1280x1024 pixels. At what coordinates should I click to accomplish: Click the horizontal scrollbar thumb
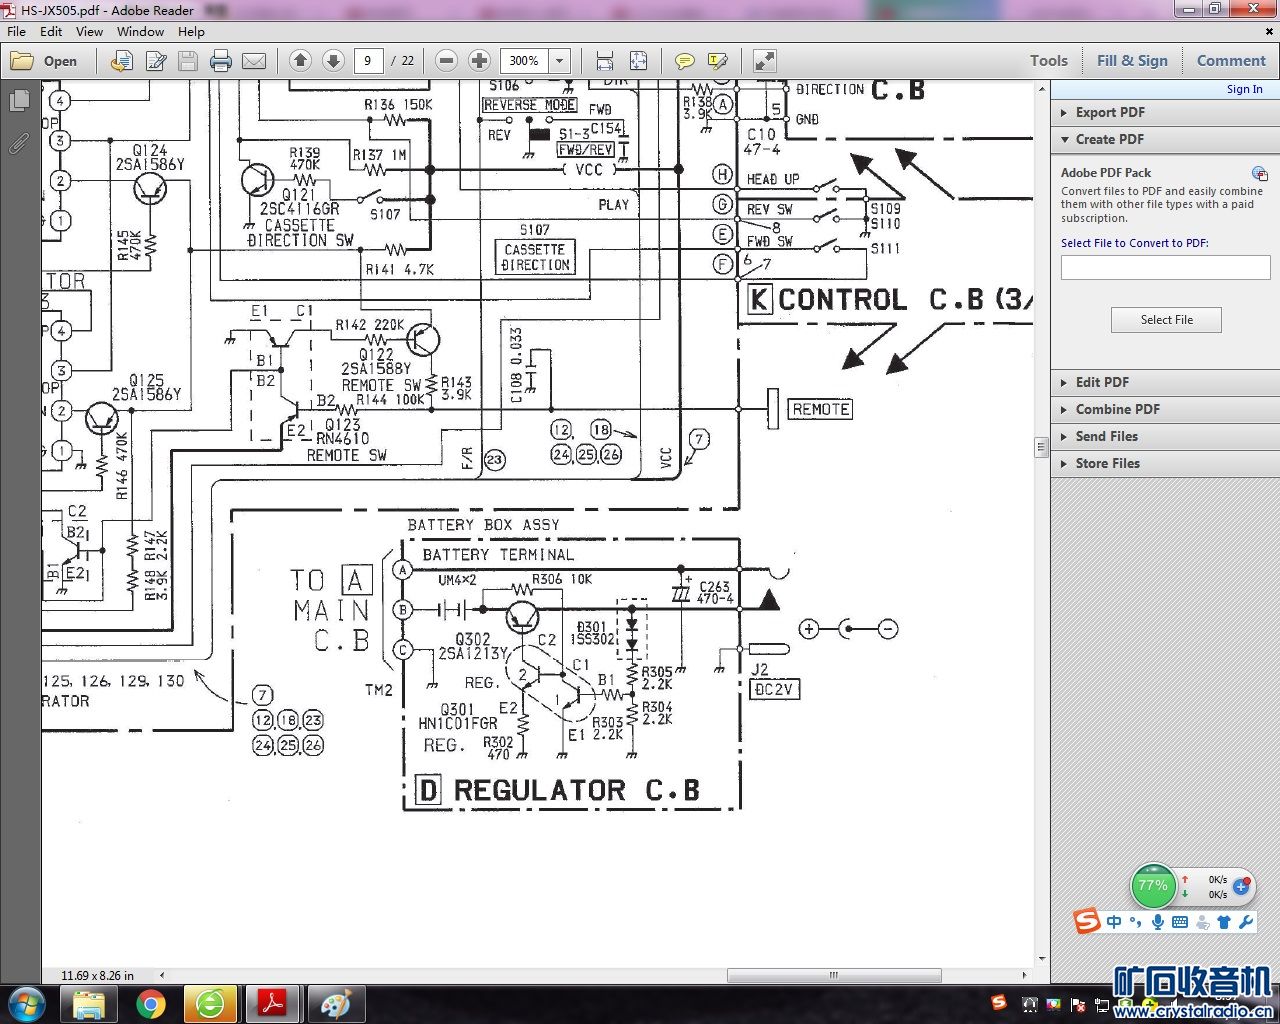coord(834,975)
